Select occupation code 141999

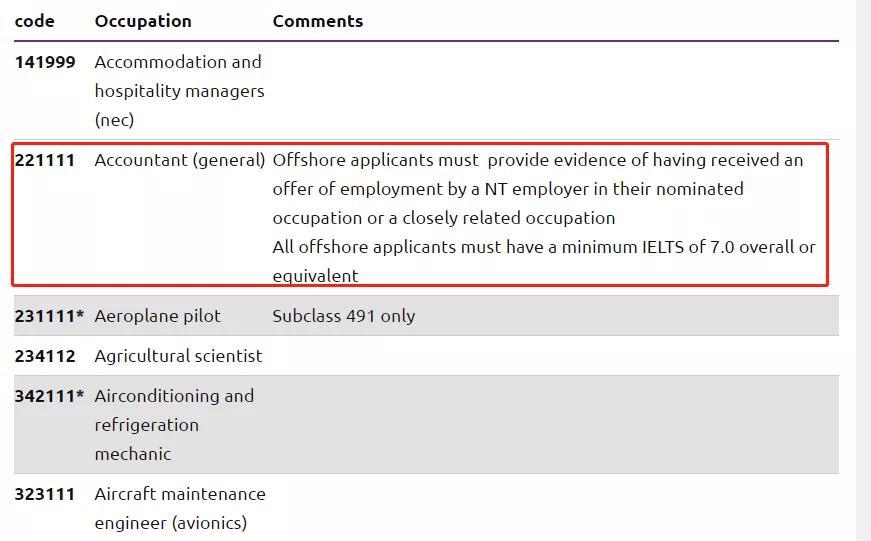tap(45, 62)
